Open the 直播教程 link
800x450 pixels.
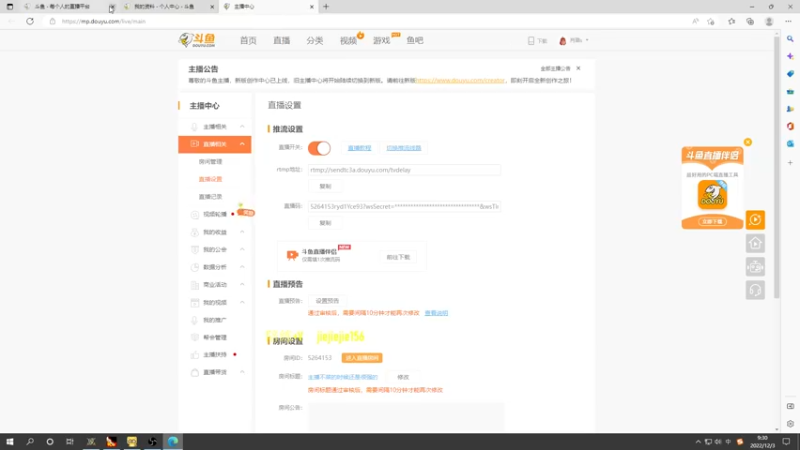pos(359,148)
